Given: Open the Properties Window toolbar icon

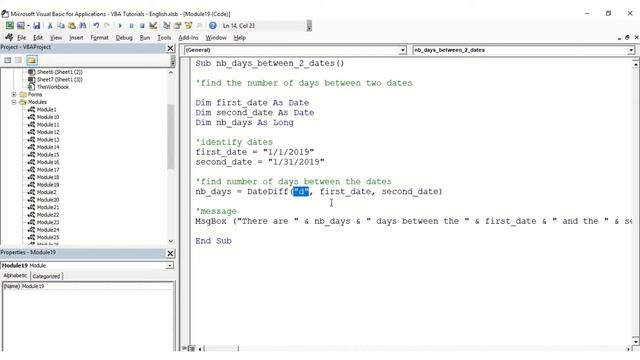Looking at the screenshot, I should [178, 25].
